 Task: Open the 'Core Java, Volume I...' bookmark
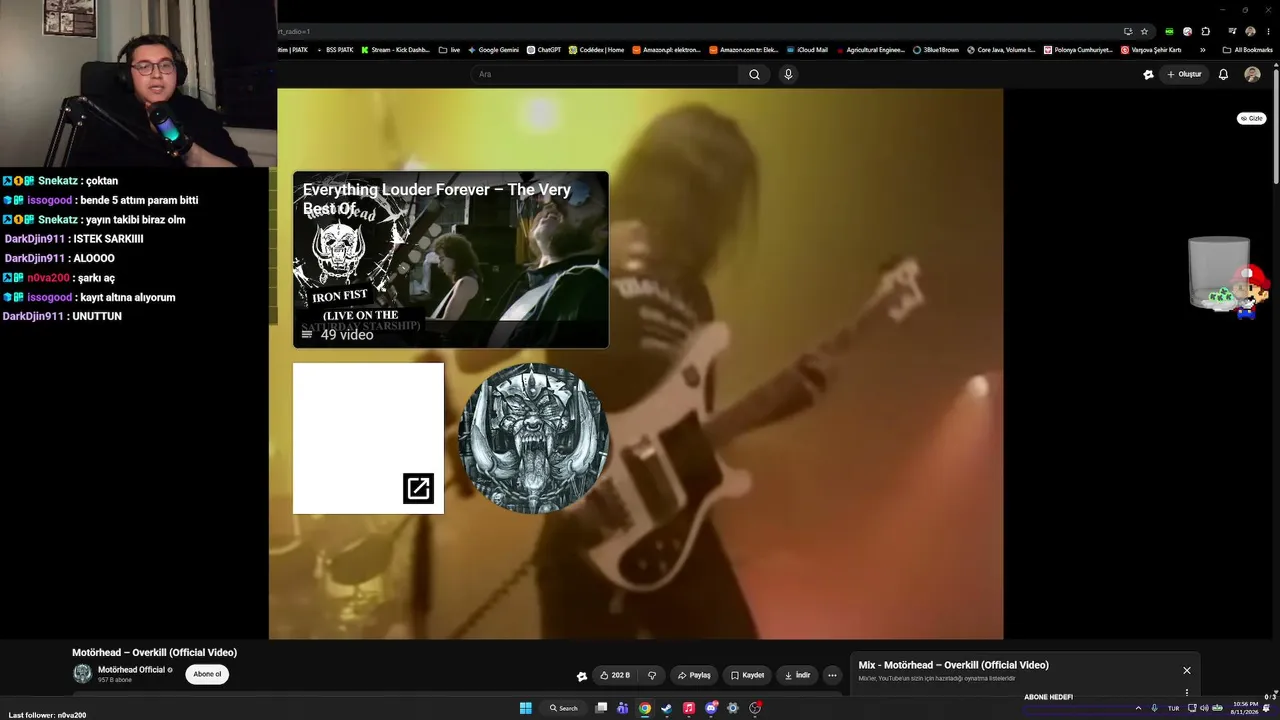pyautogui.click(x=1001, y=50)
